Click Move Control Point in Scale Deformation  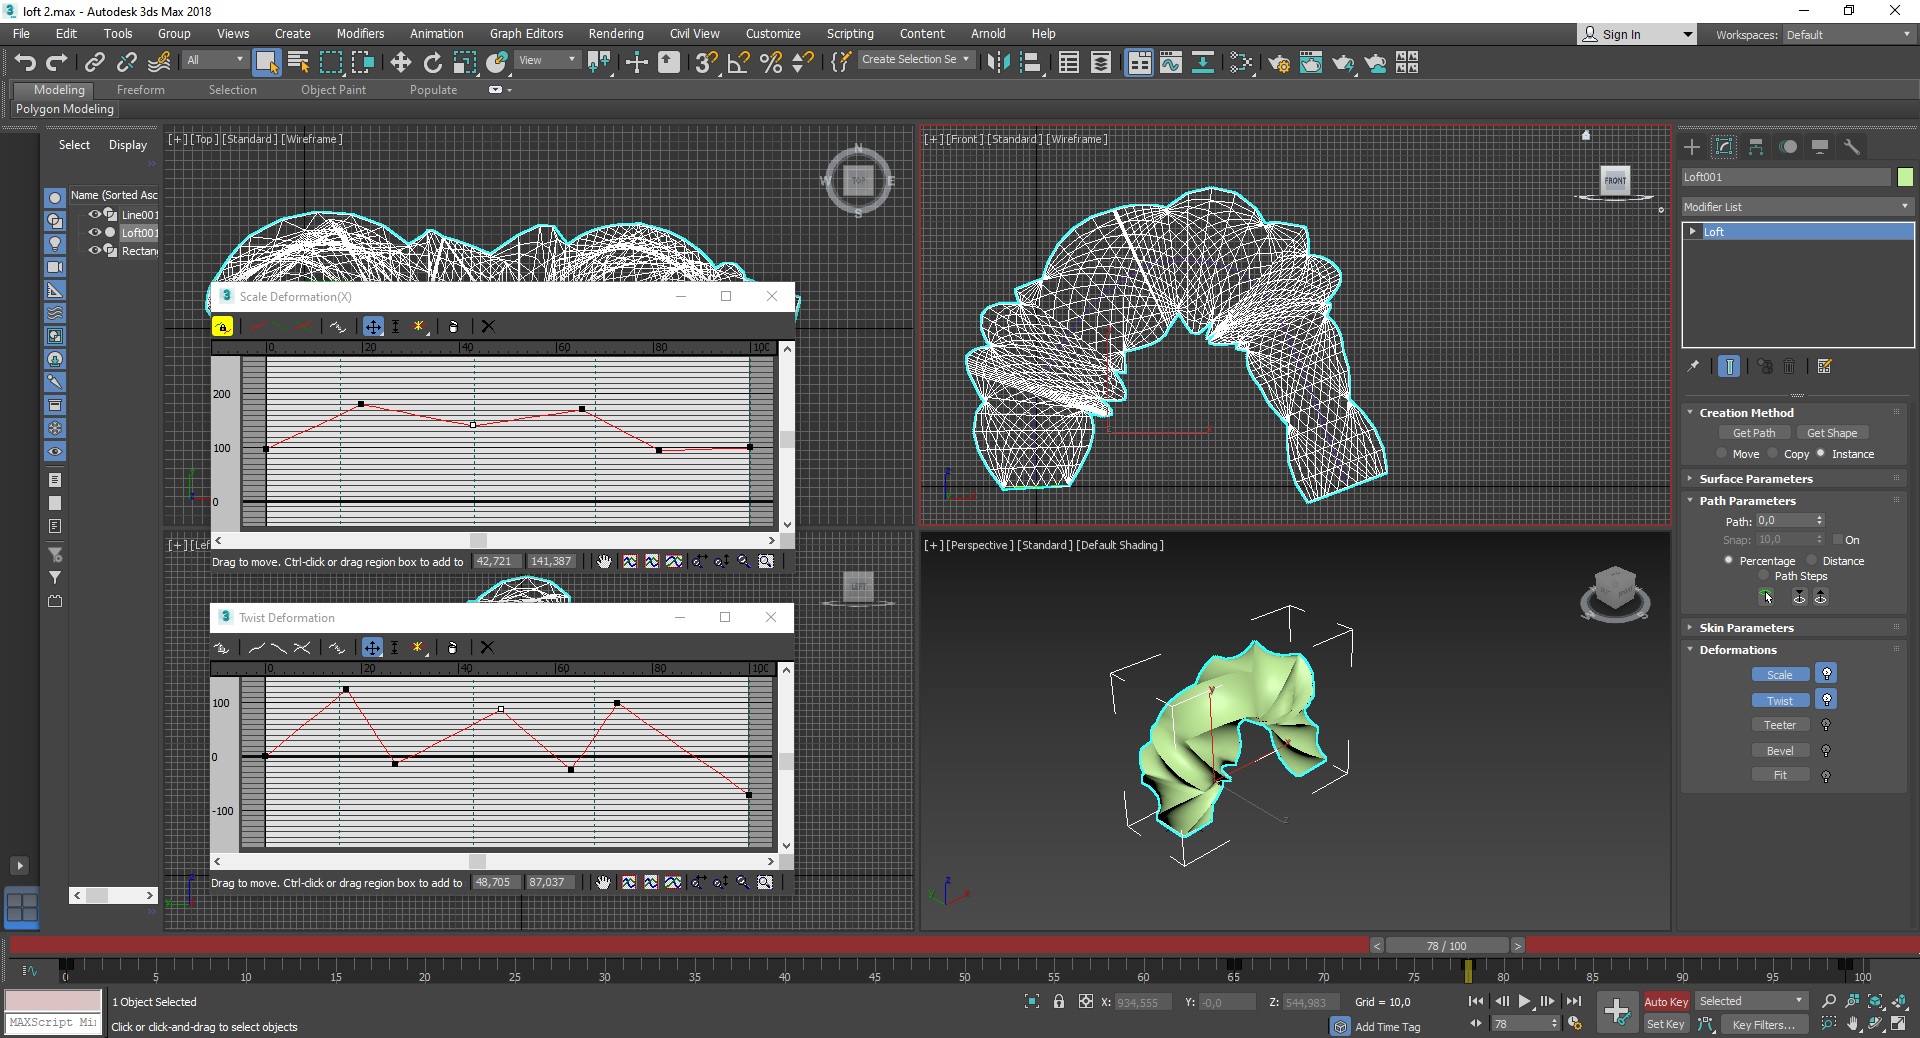pyautogui.click(x=373, y=326)
